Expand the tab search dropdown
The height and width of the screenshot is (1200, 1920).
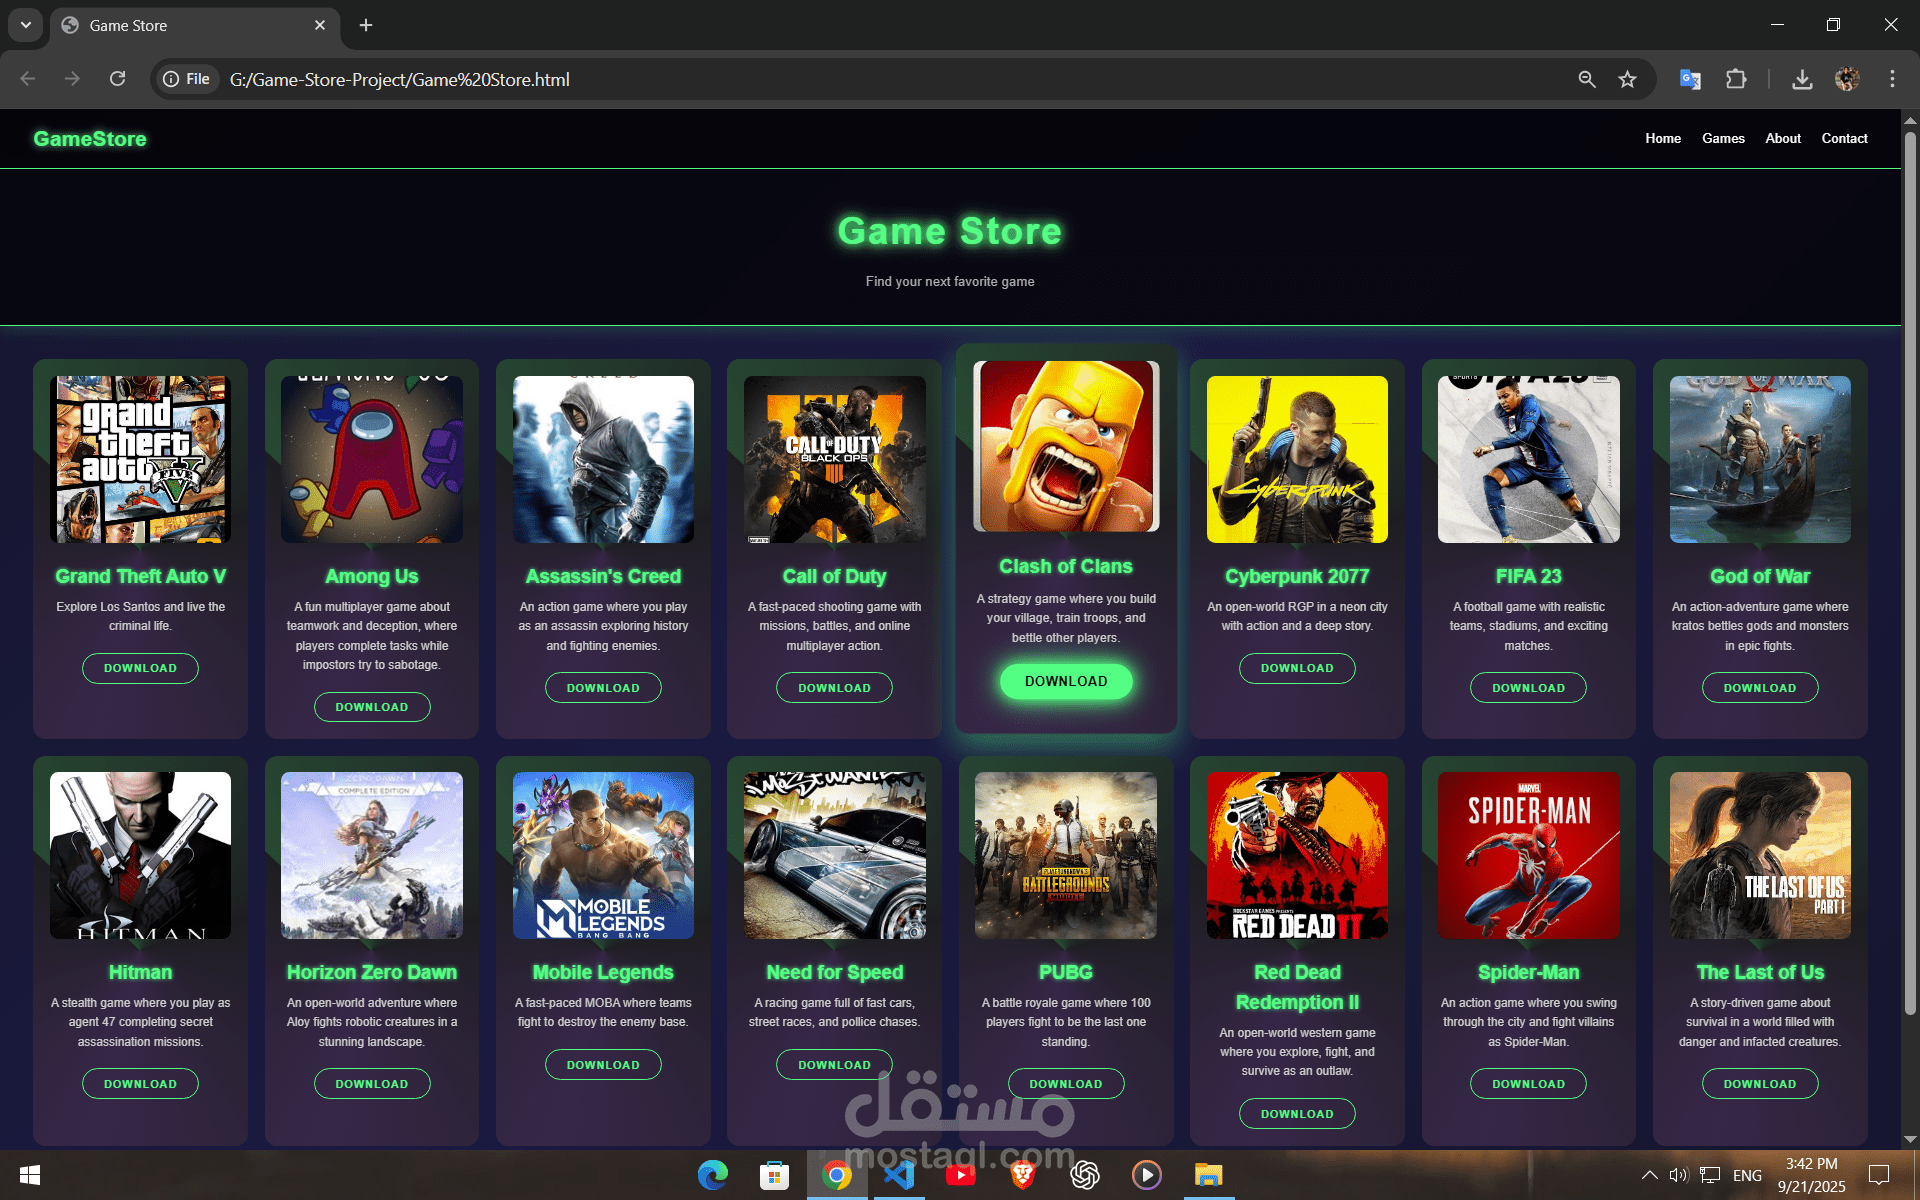point(26,25)
